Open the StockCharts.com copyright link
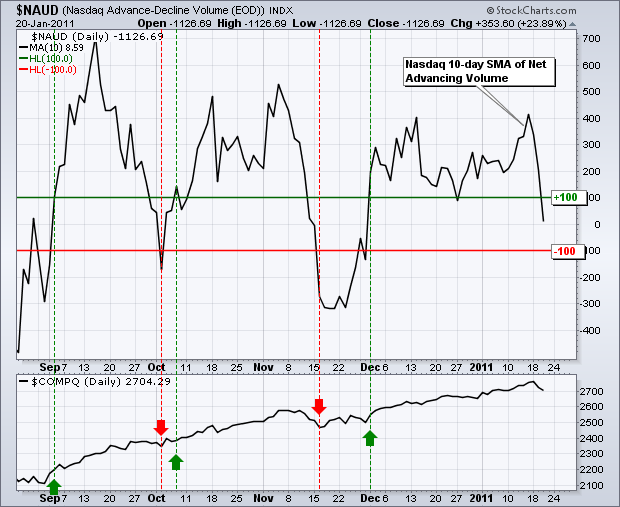The width and height of the screenshot is (620, 507). (x=531, y=10)
